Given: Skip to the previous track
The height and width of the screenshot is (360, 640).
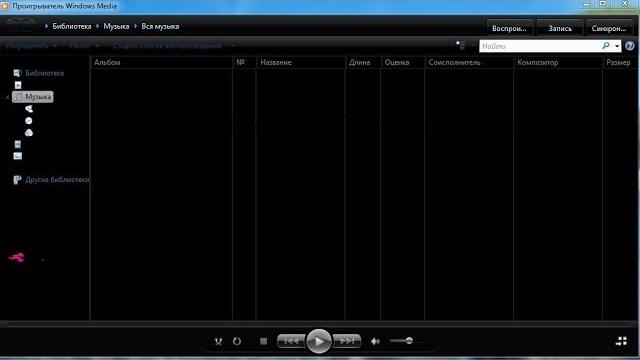Looking at the screenshot, I should (x=291, y=341).
